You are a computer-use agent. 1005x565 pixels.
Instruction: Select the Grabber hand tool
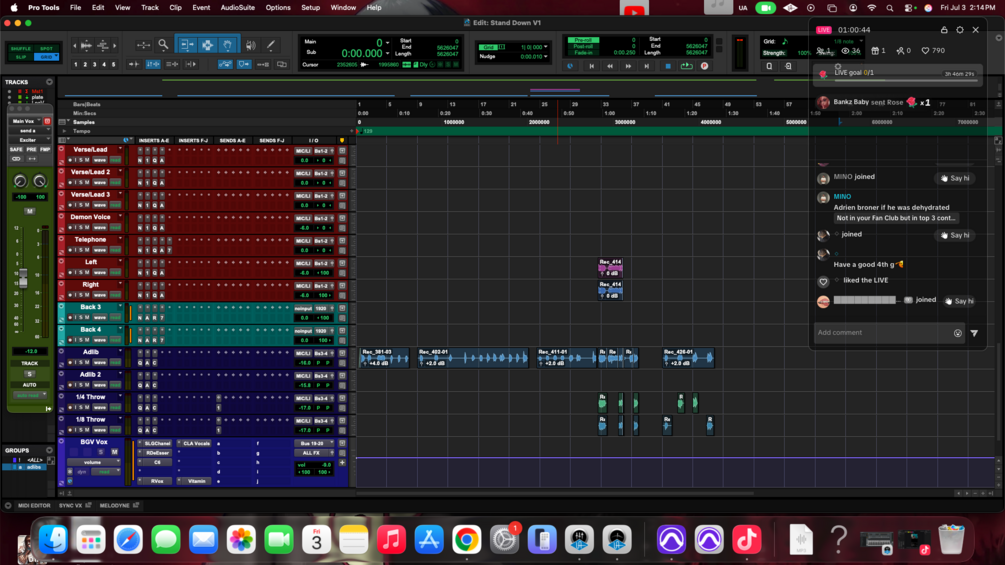click(228, 45)
